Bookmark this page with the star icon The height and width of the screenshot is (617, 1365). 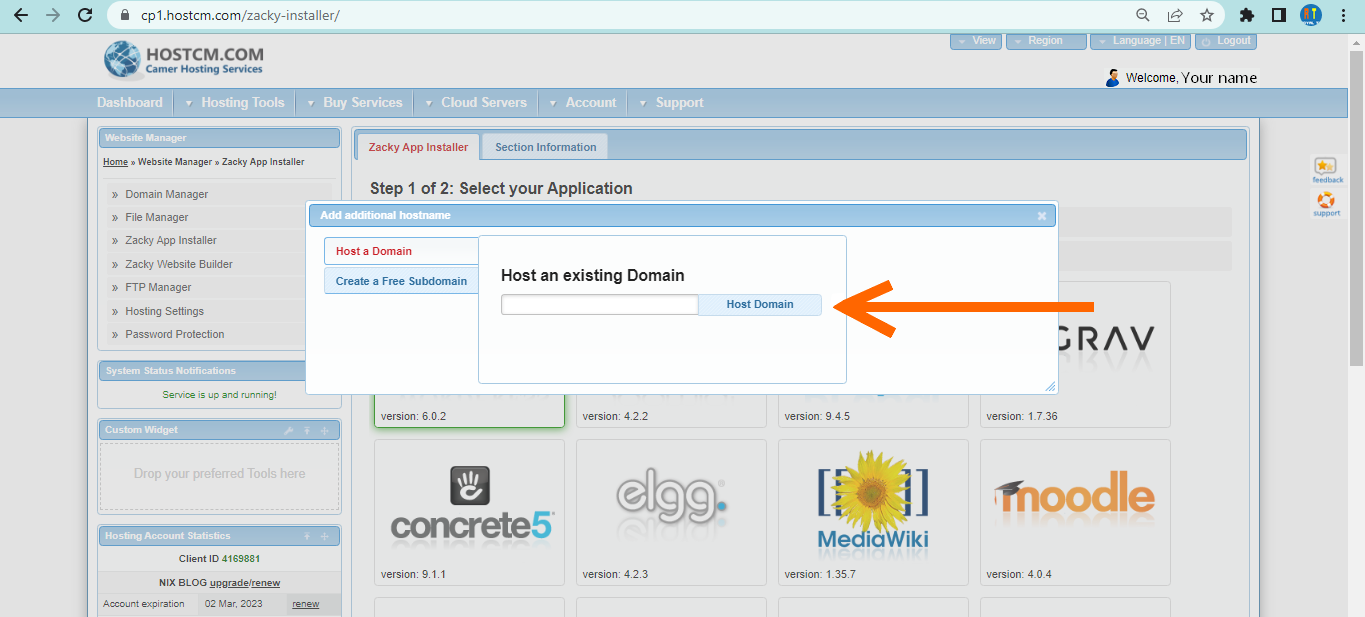(x=1207, y=15)
